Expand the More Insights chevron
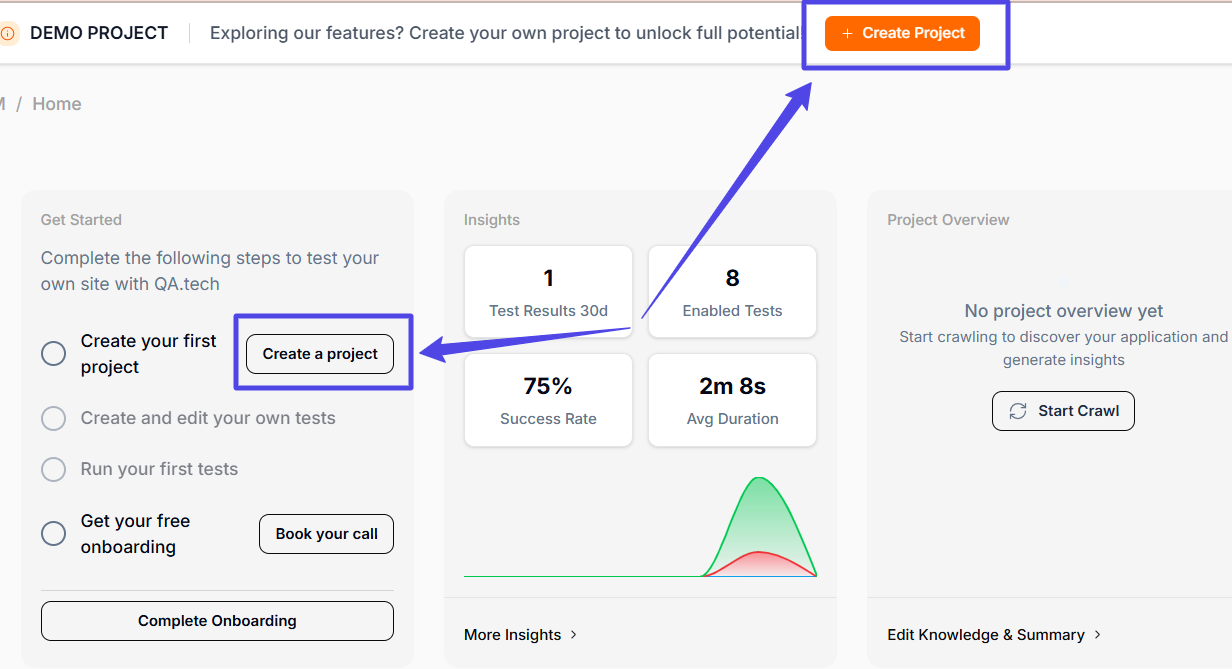The width and height of the screenshot is (1232, 669). 574,635
